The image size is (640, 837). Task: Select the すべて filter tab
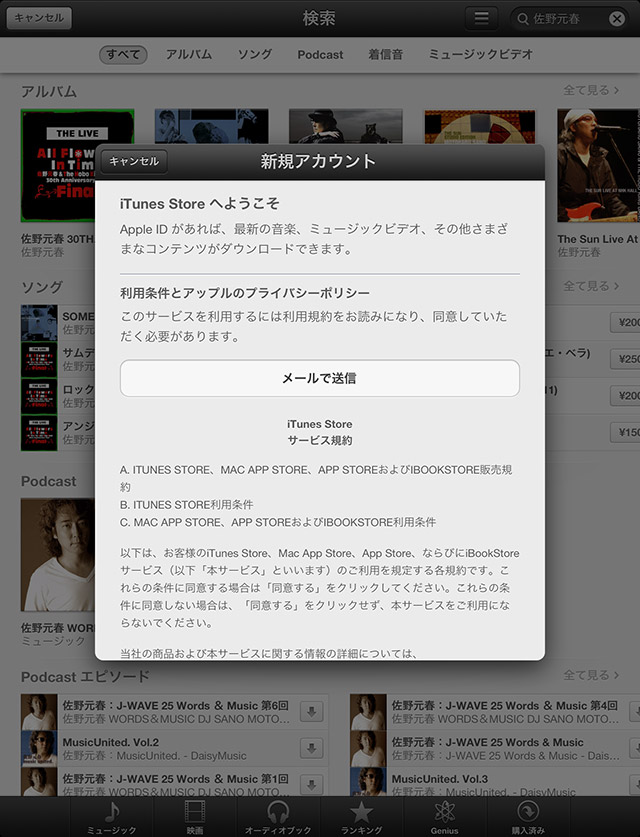point(123,54)
